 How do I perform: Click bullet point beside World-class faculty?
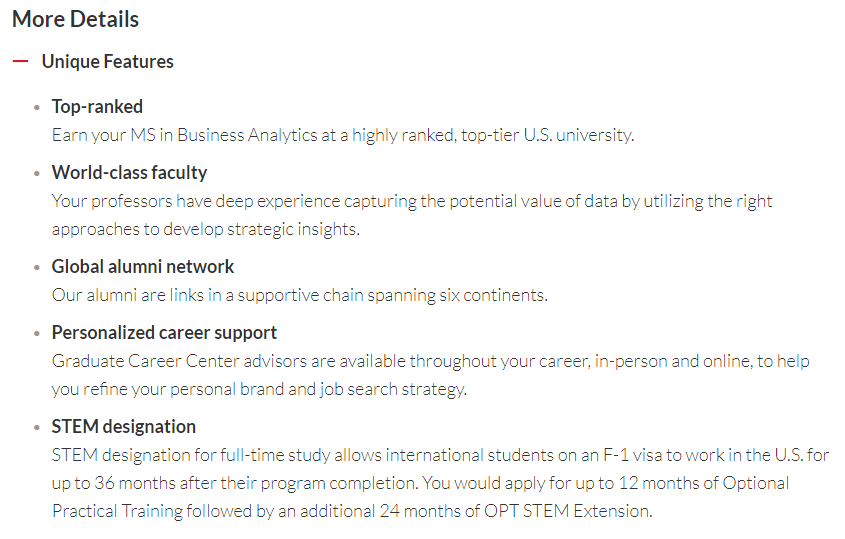[37, 174]
